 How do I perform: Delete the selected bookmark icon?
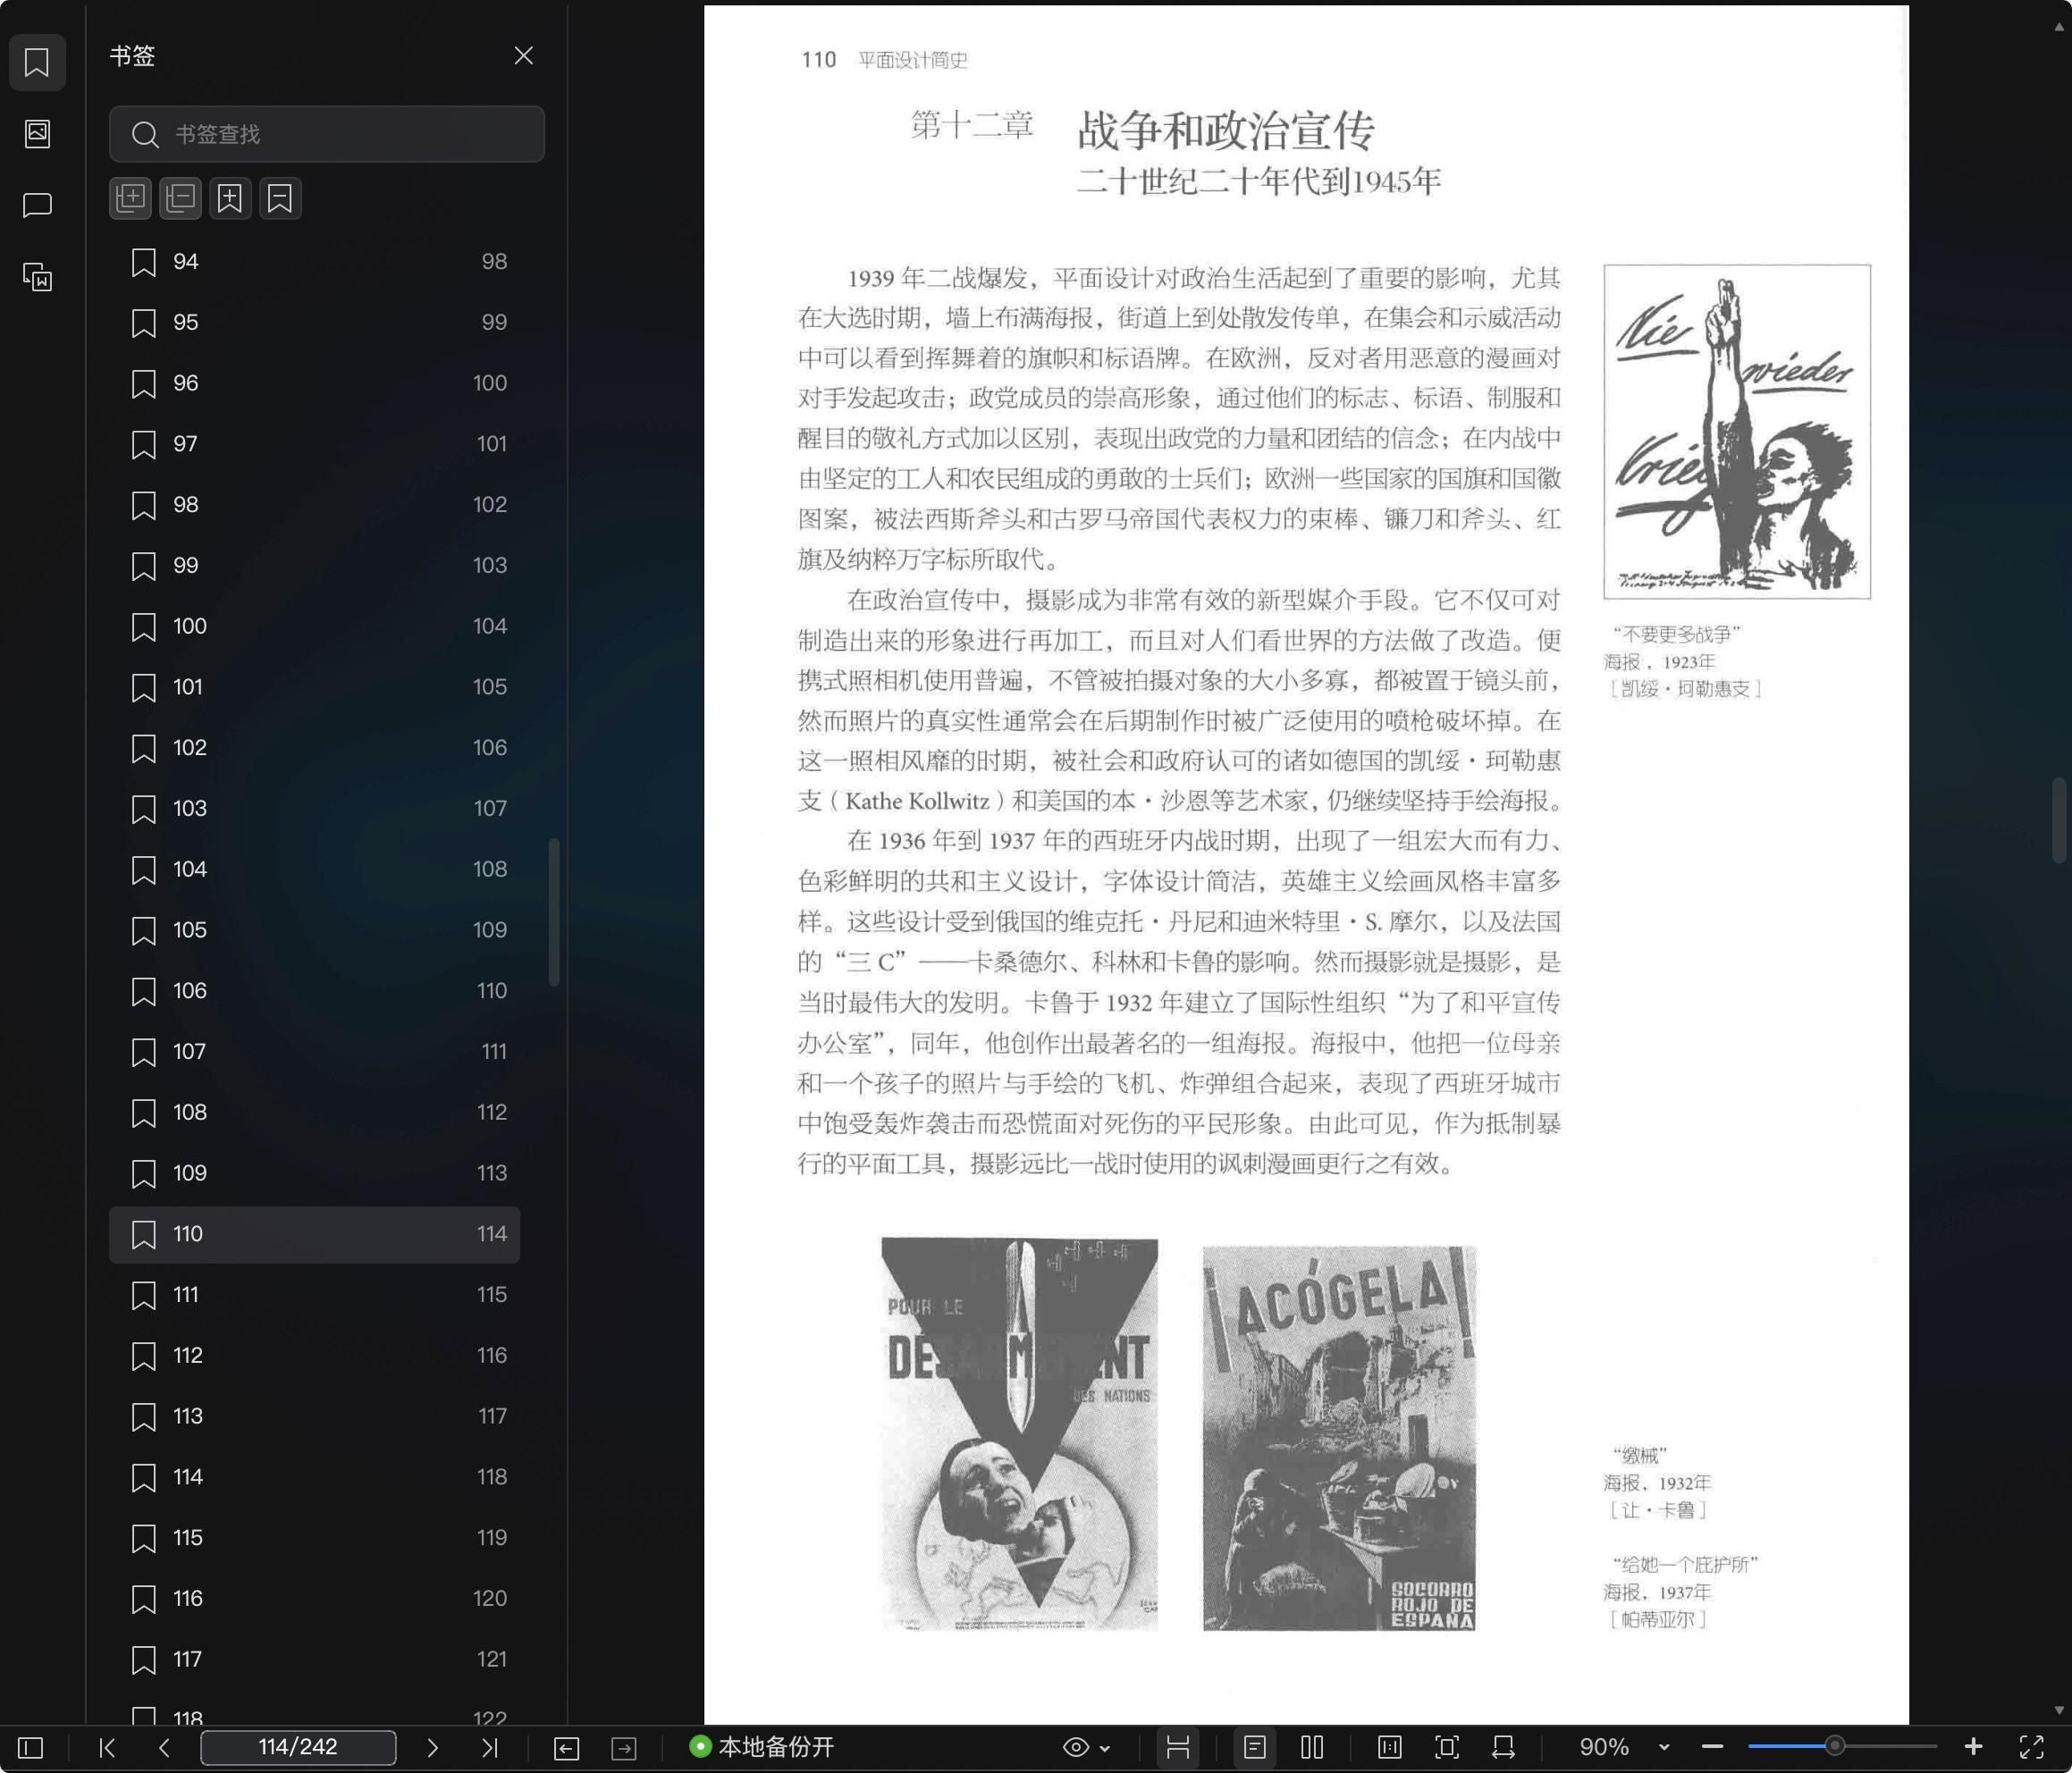coord(280,198)
